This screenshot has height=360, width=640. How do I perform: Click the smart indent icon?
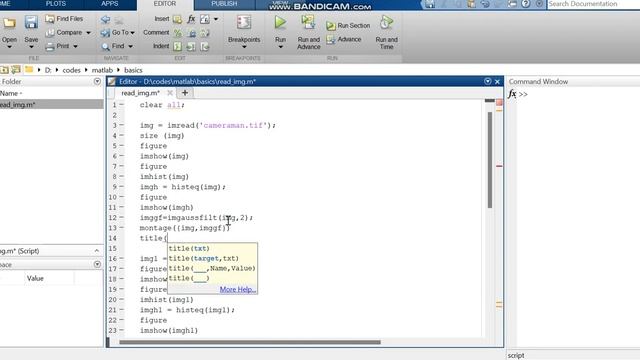tap(178, 47)
